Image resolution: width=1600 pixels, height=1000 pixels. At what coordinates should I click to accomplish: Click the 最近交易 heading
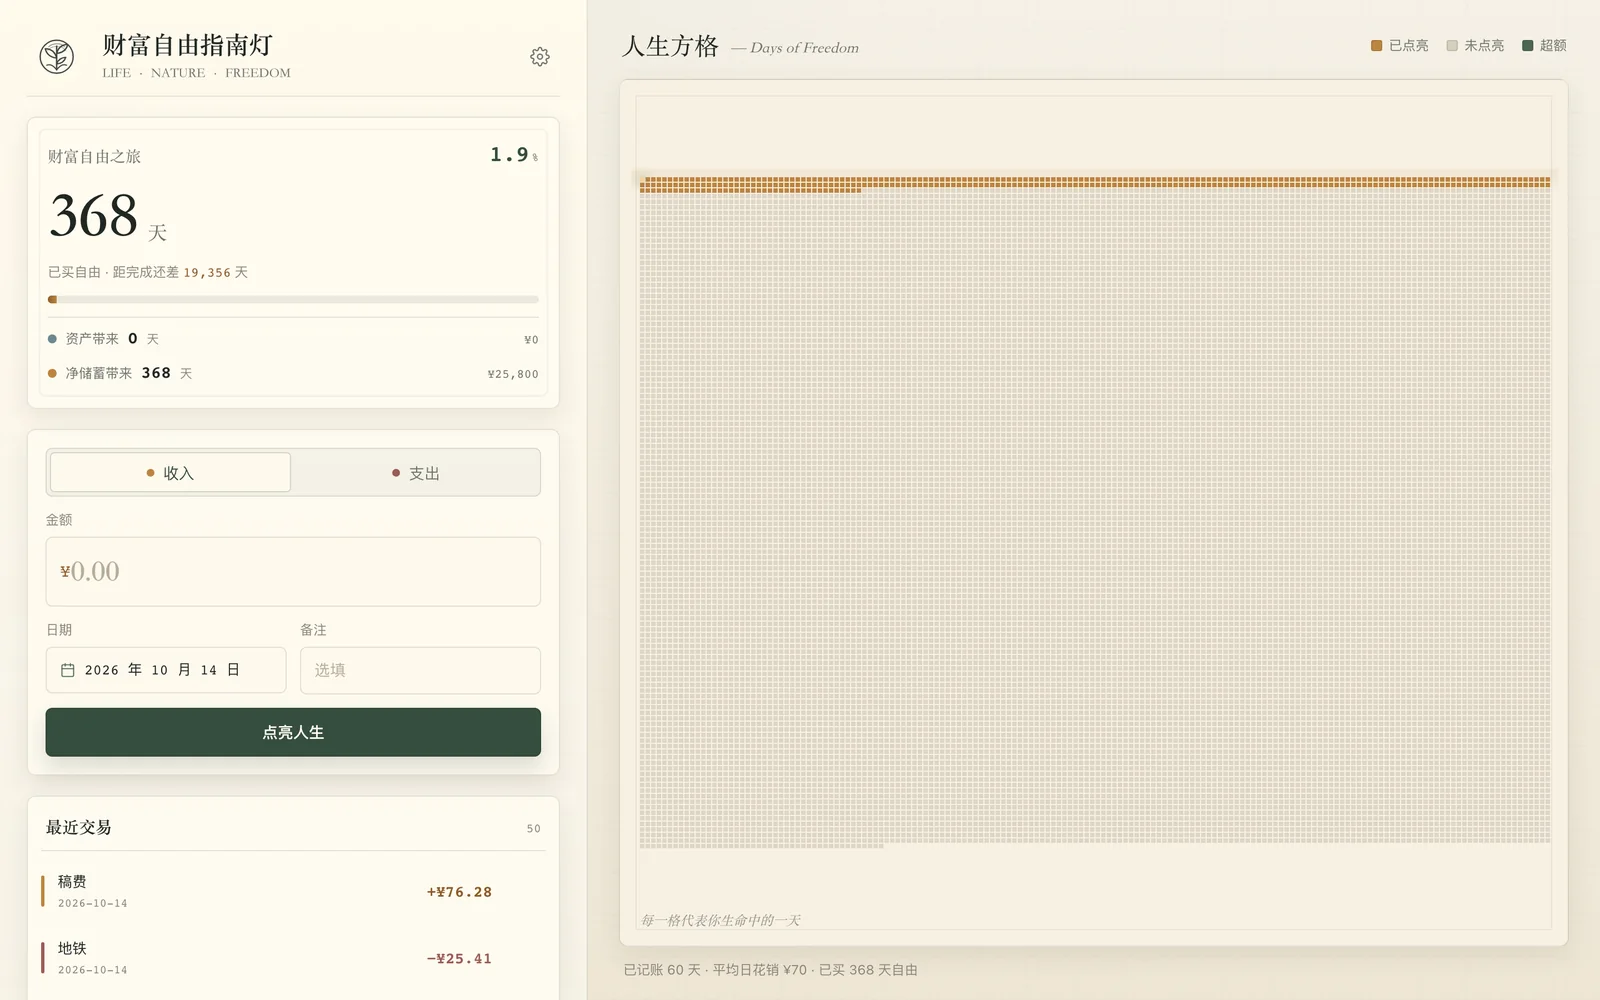point(79,827)
